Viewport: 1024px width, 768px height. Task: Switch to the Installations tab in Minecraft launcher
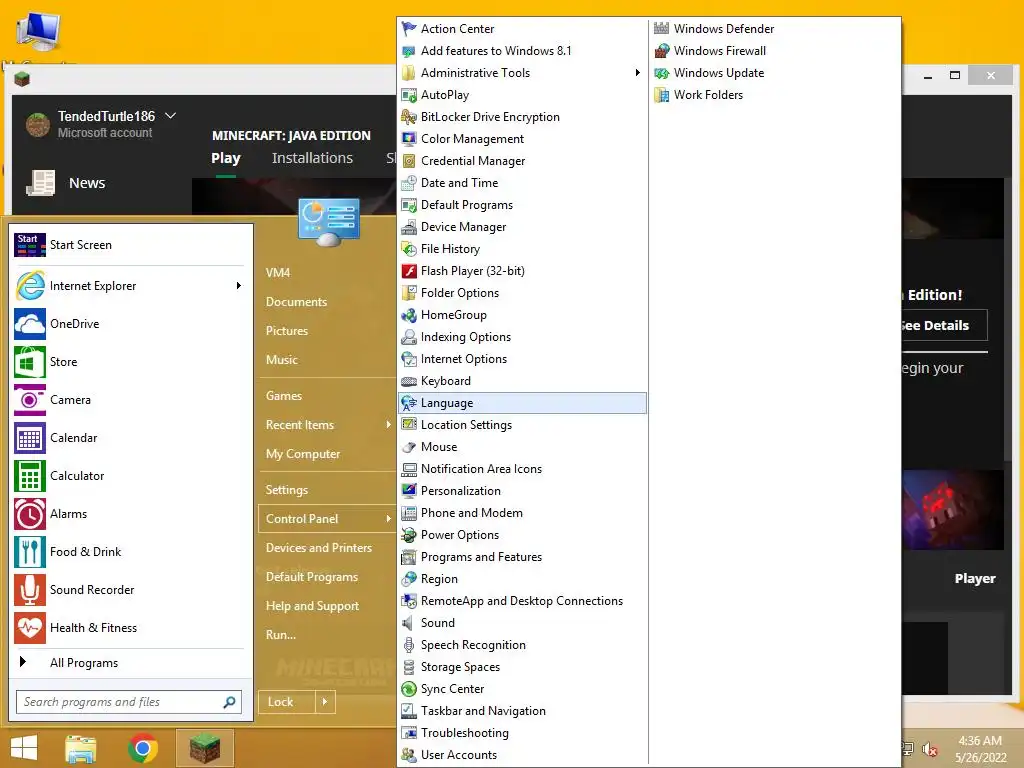click(312, 158)
